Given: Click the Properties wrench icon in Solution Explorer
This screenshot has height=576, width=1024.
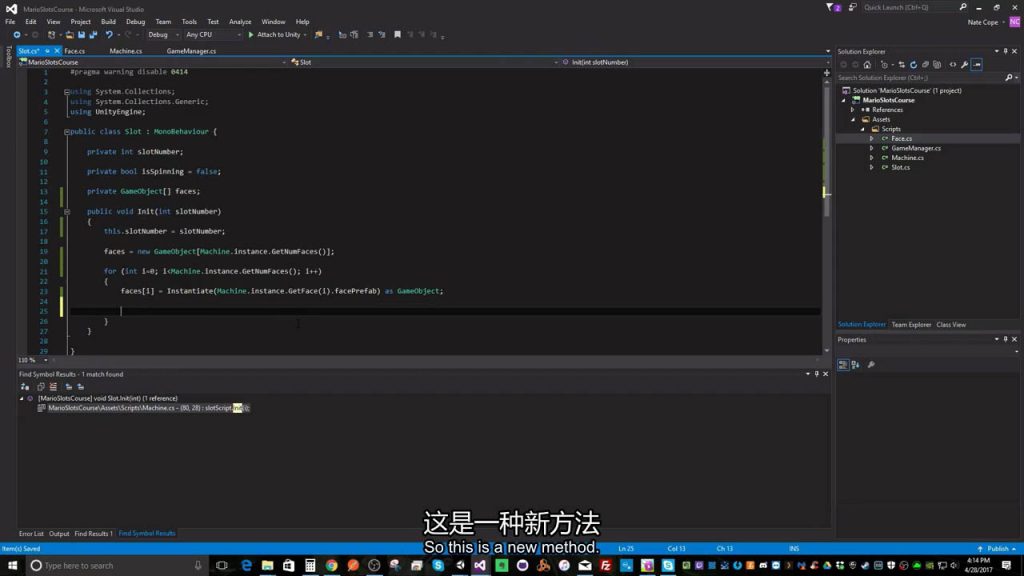Looking at the screenshot, I should [964, 63].
